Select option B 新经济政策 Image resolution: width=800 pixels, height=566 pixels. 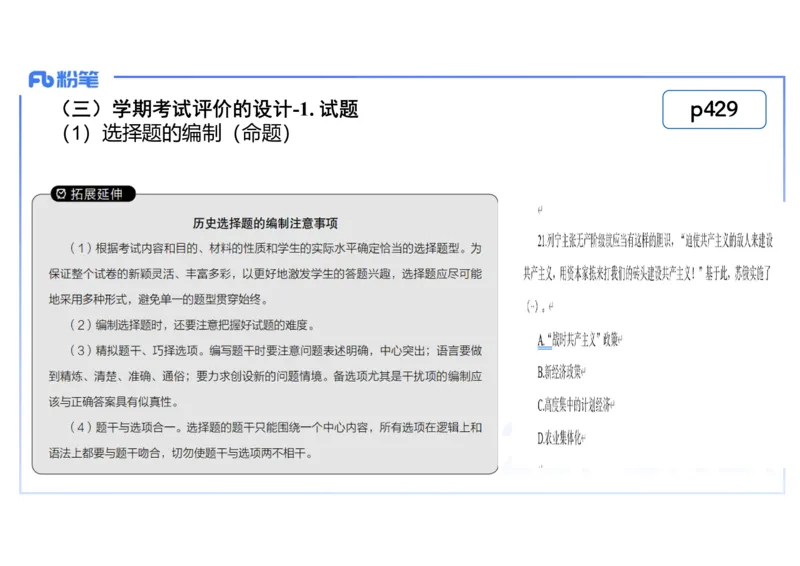click(561, 372)
